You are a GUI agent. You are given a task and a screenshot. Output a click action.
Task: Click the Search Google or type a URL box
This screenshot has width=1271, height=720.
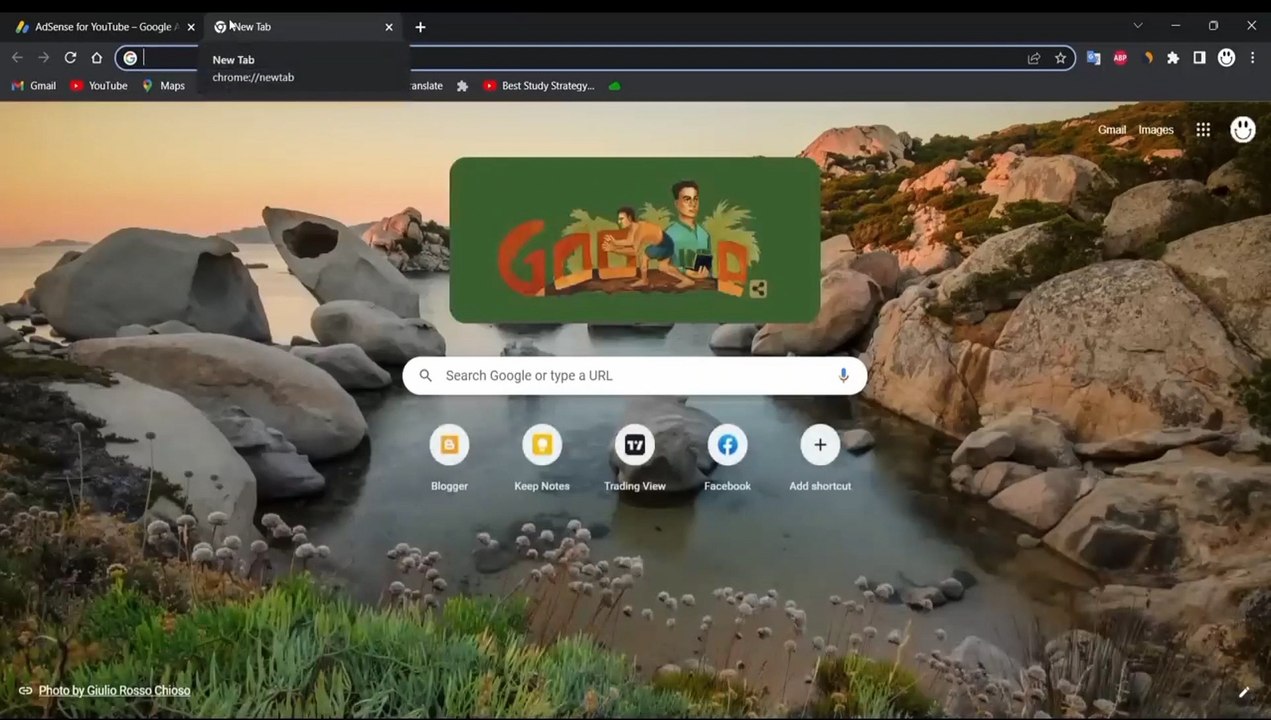tap(634, 375)
